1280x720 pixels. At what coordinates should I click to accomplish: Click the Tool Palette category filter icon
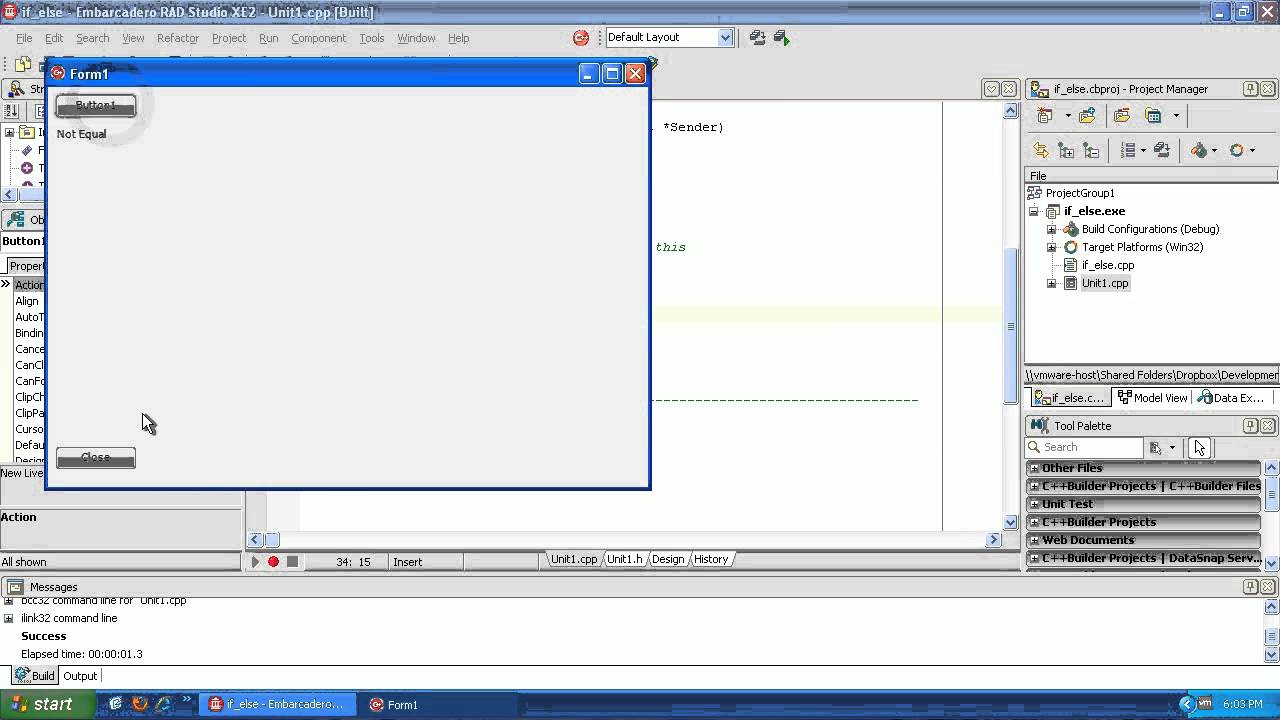pyautogui.click(x=1156, y=447)
